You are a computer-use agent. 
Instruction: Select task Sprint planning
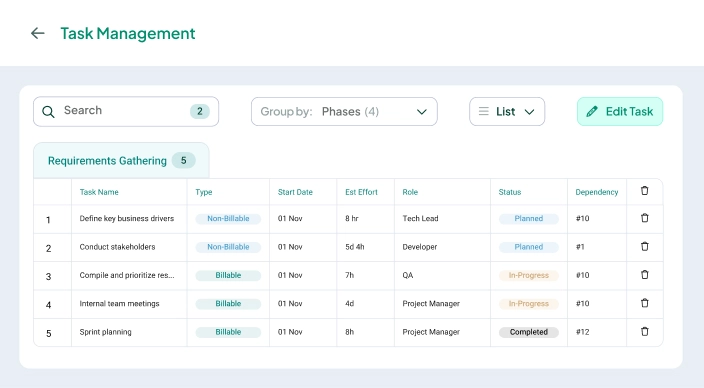[106, 332]
